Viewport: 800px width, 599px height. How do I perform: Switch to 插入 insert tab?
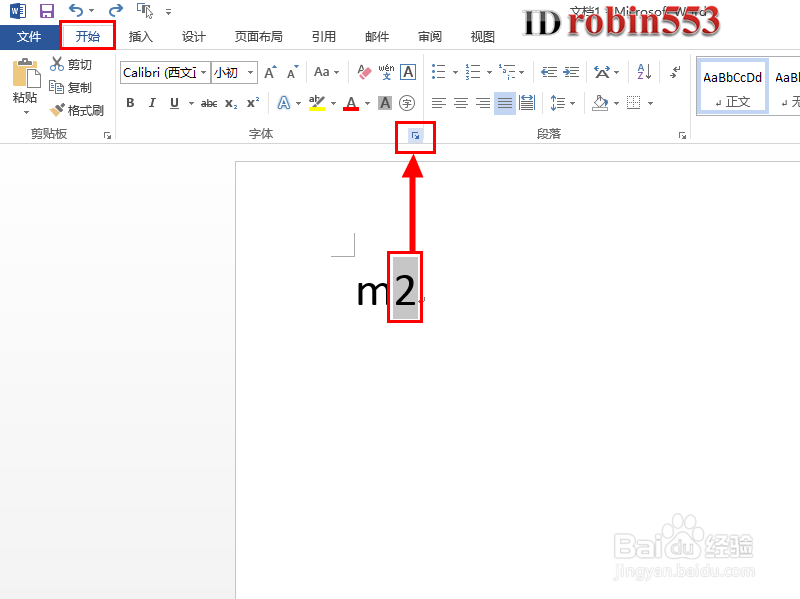tap(141, 37)
